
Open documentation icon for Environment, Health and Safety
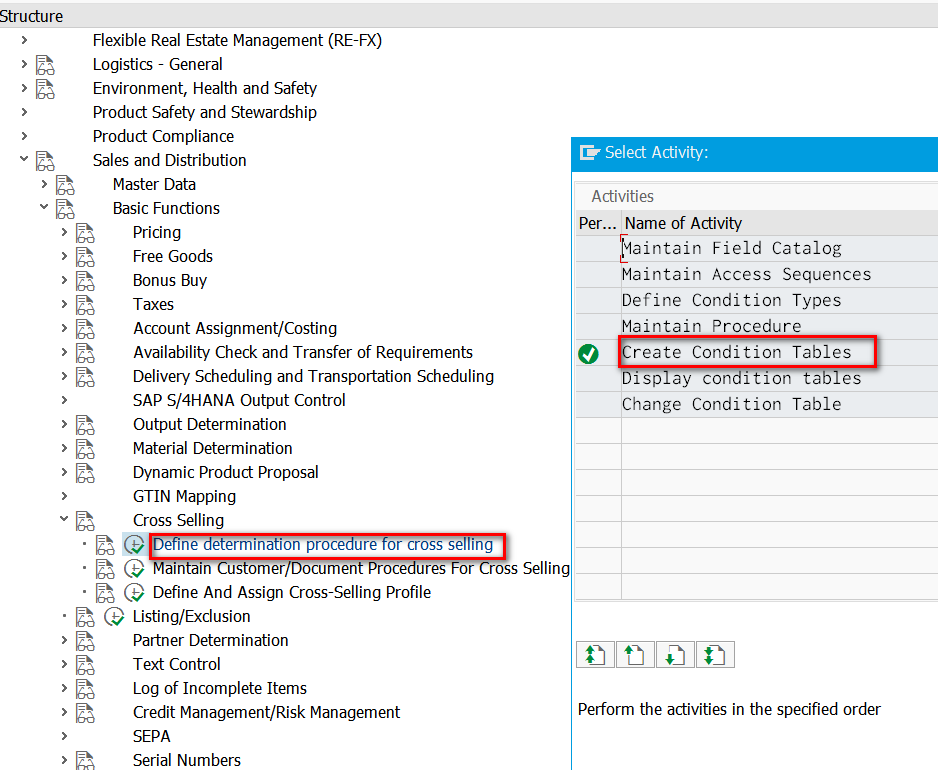45,89
